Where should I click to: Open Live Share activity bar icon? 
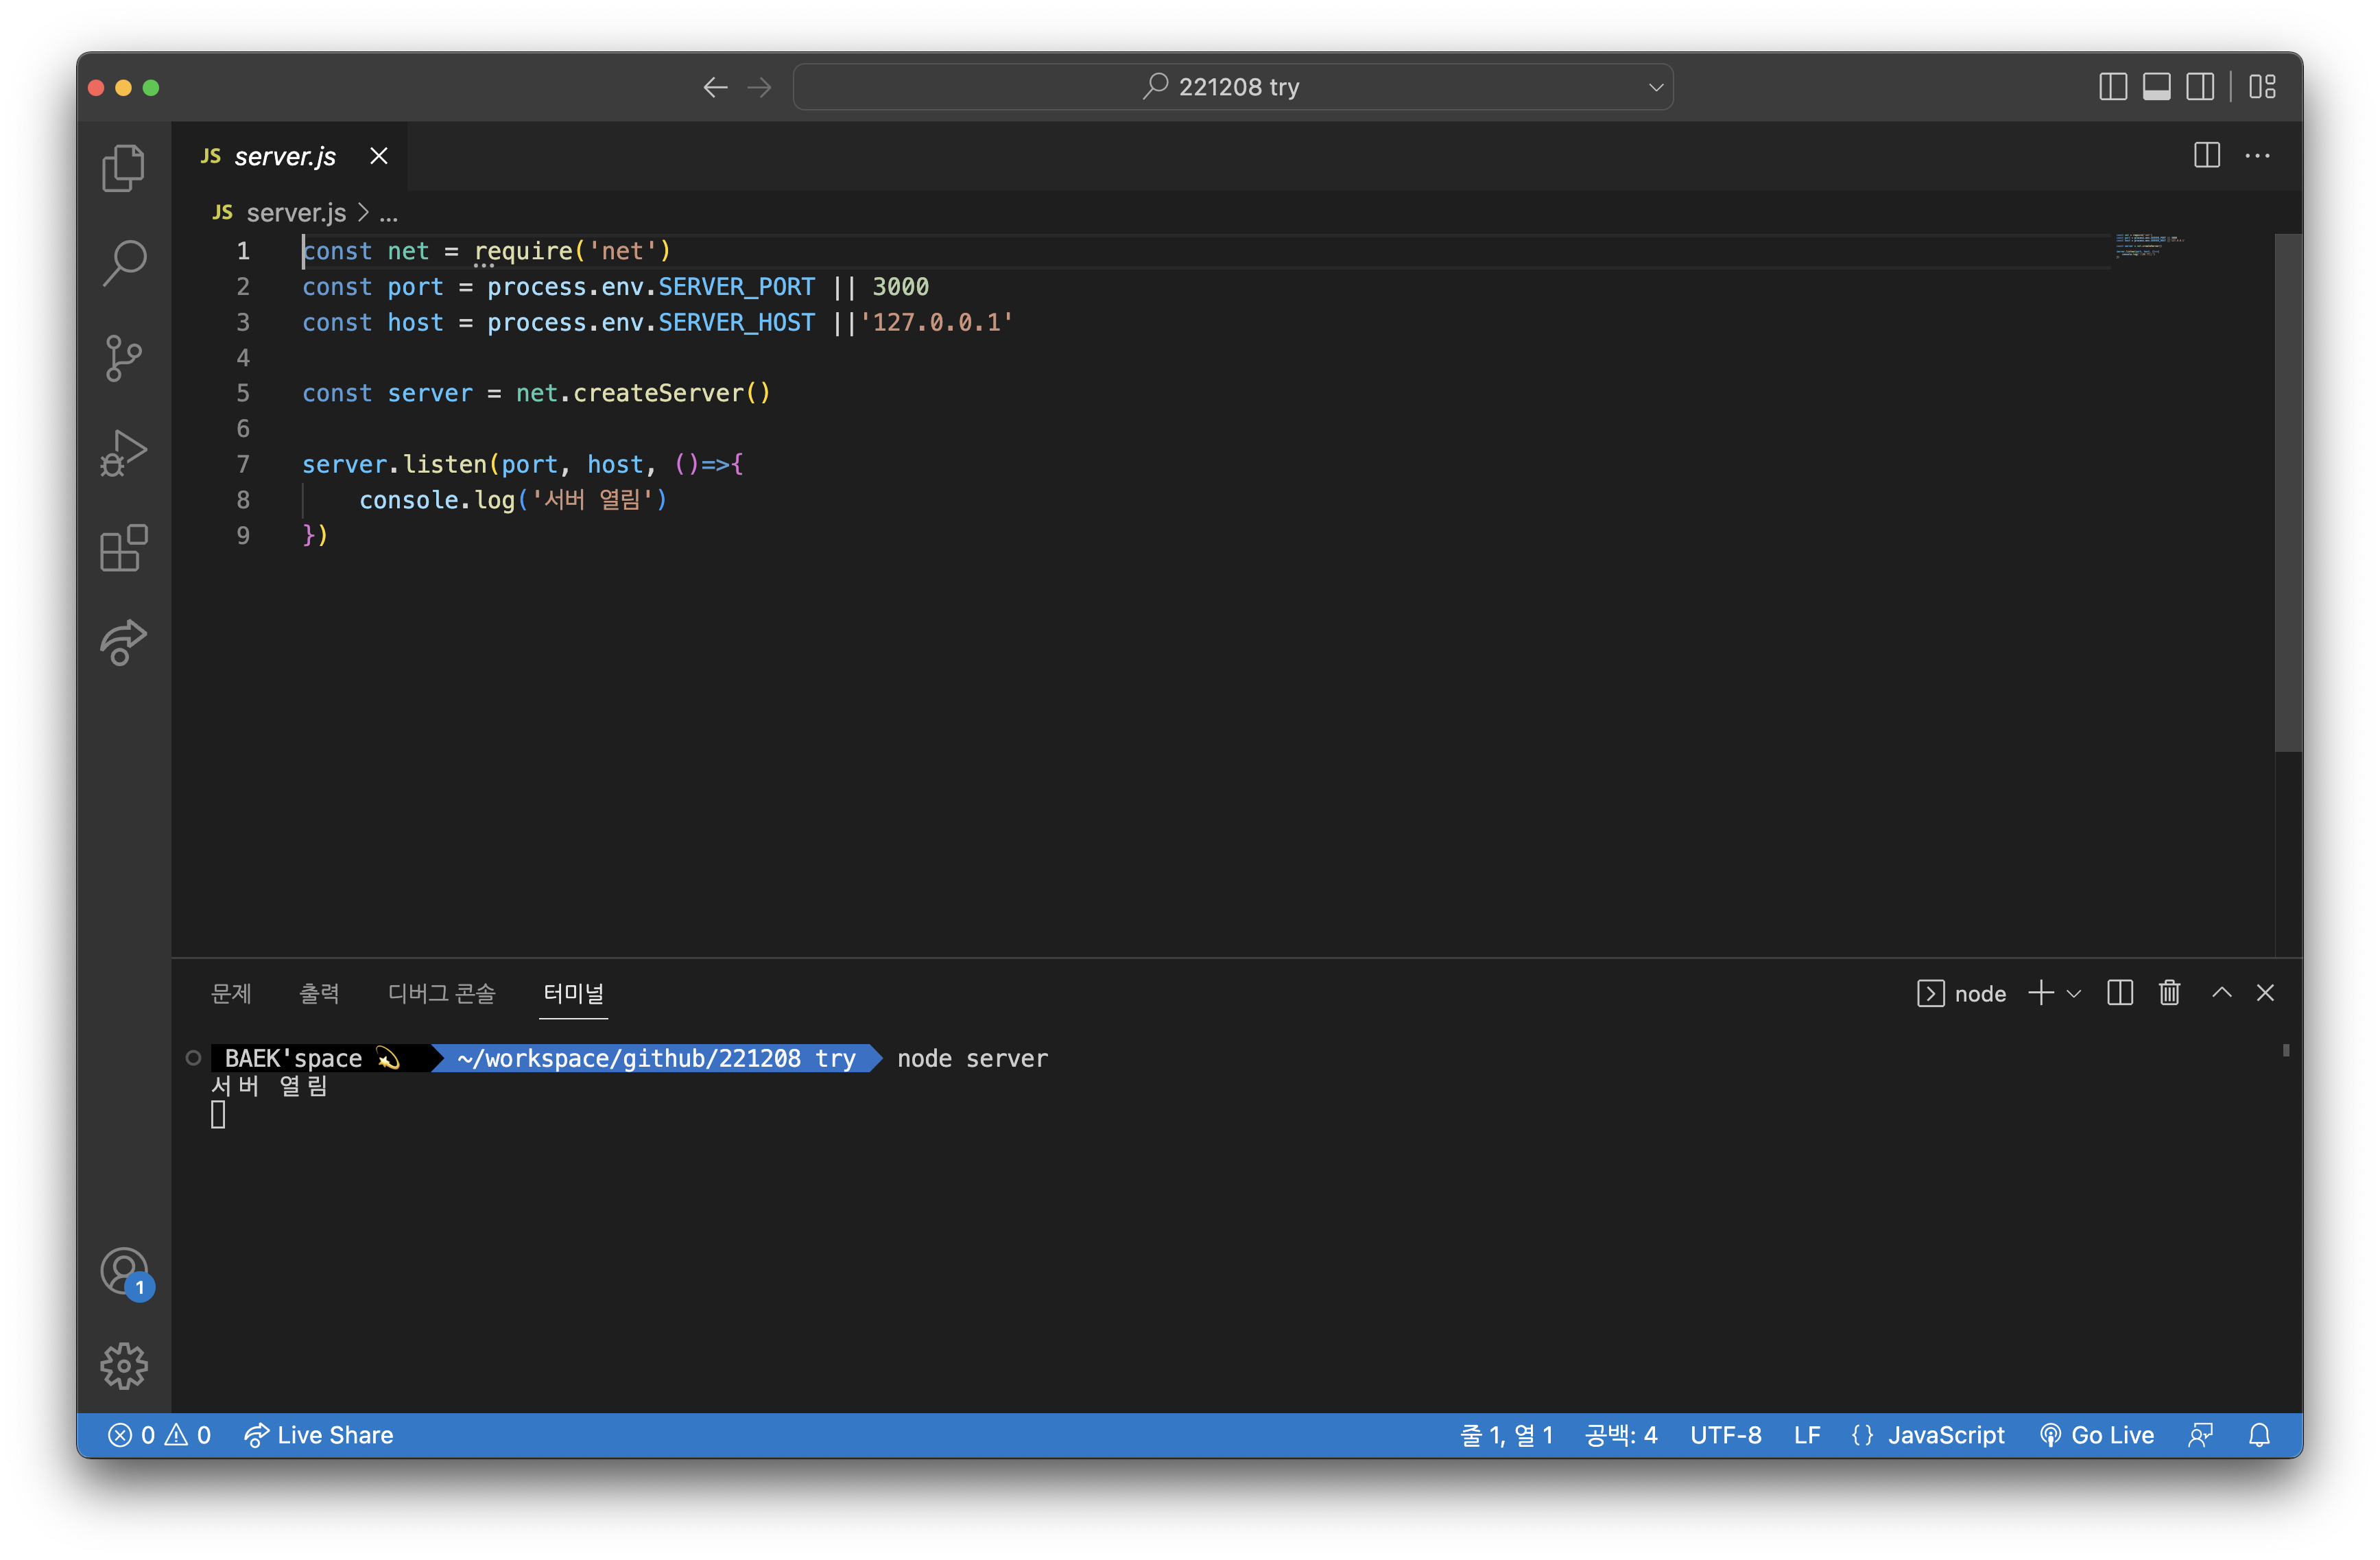click(123, 642)
